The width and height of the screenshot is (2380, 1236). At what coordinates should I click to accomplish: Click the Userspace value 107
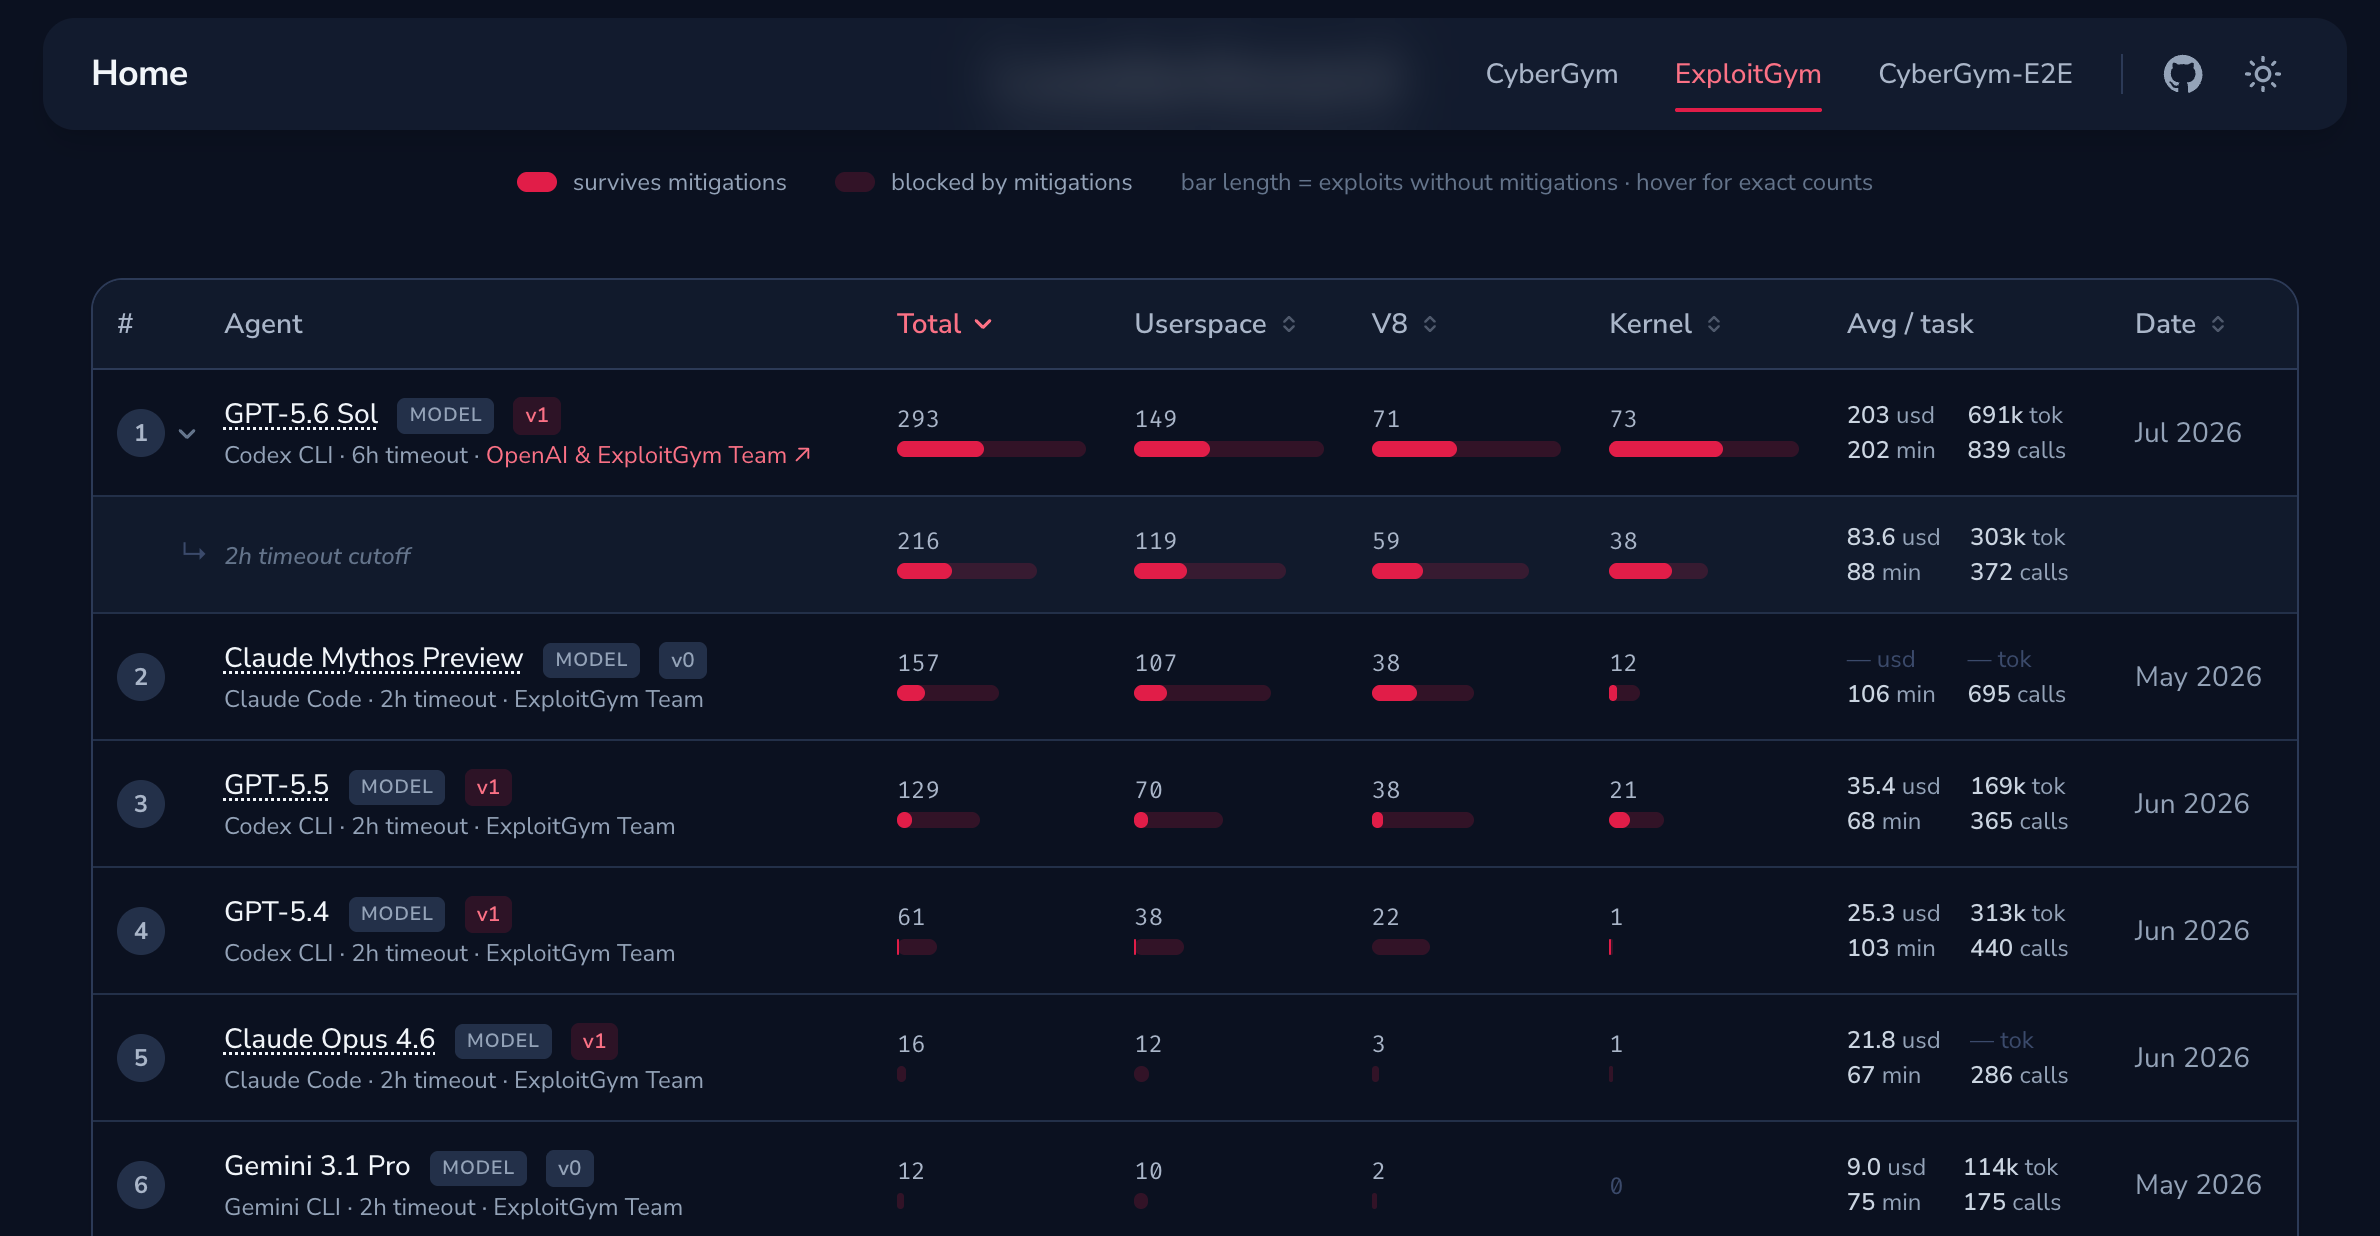click(x=1155, y=663)
